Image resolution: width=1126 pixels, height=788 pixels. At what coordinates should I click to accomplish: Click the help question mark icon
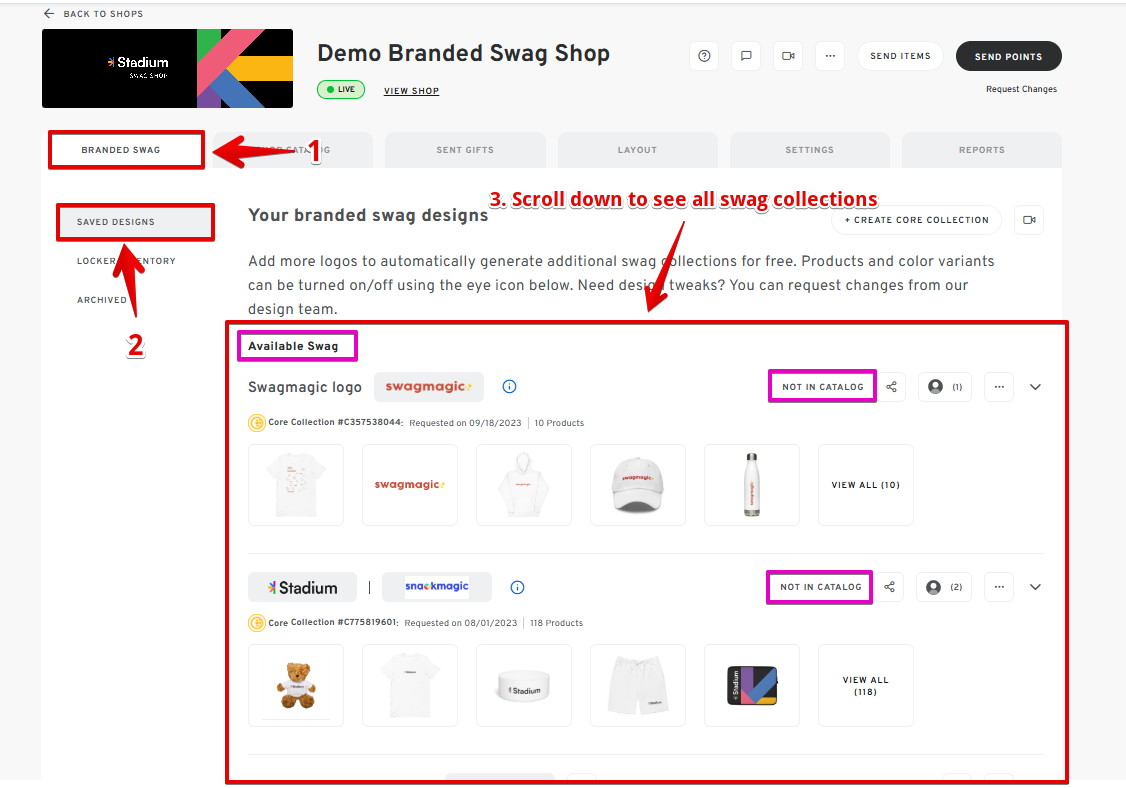click(x=704, y=56)
